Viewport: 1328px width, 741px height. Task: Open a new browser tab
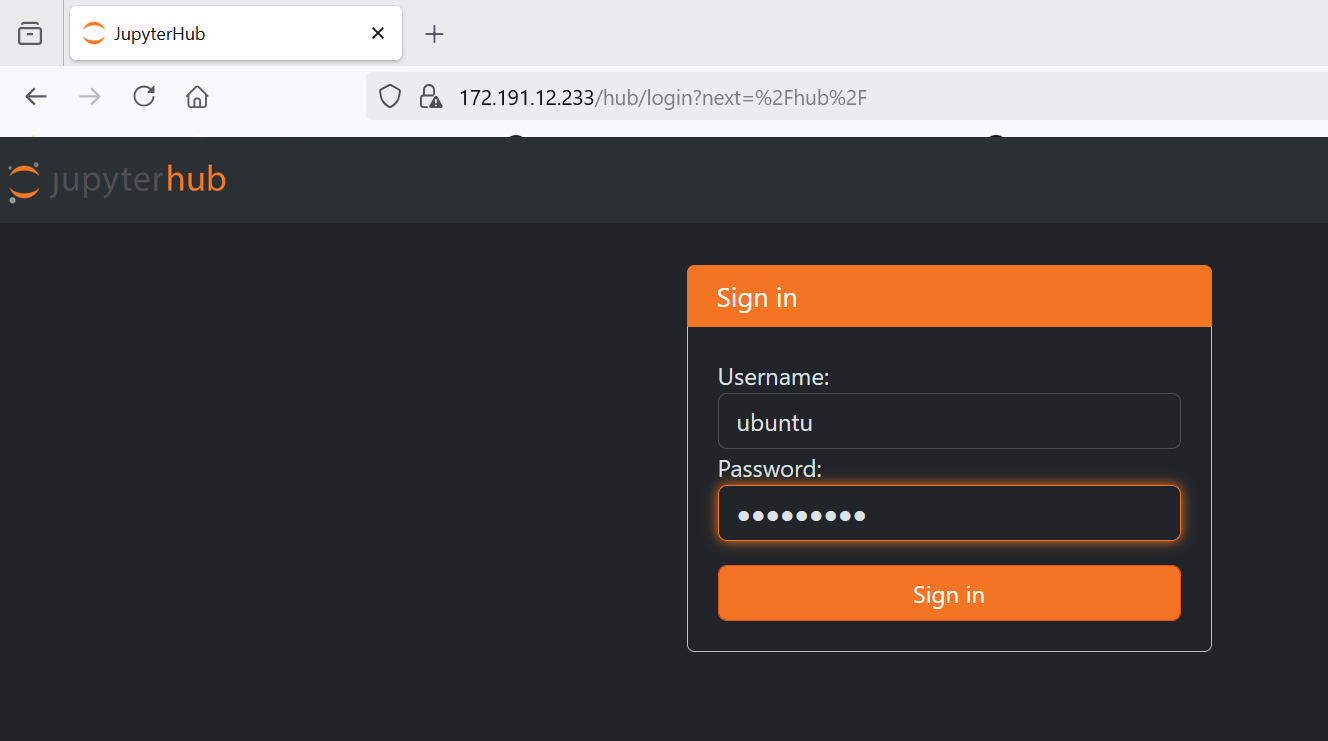click(x=434, y=33)
